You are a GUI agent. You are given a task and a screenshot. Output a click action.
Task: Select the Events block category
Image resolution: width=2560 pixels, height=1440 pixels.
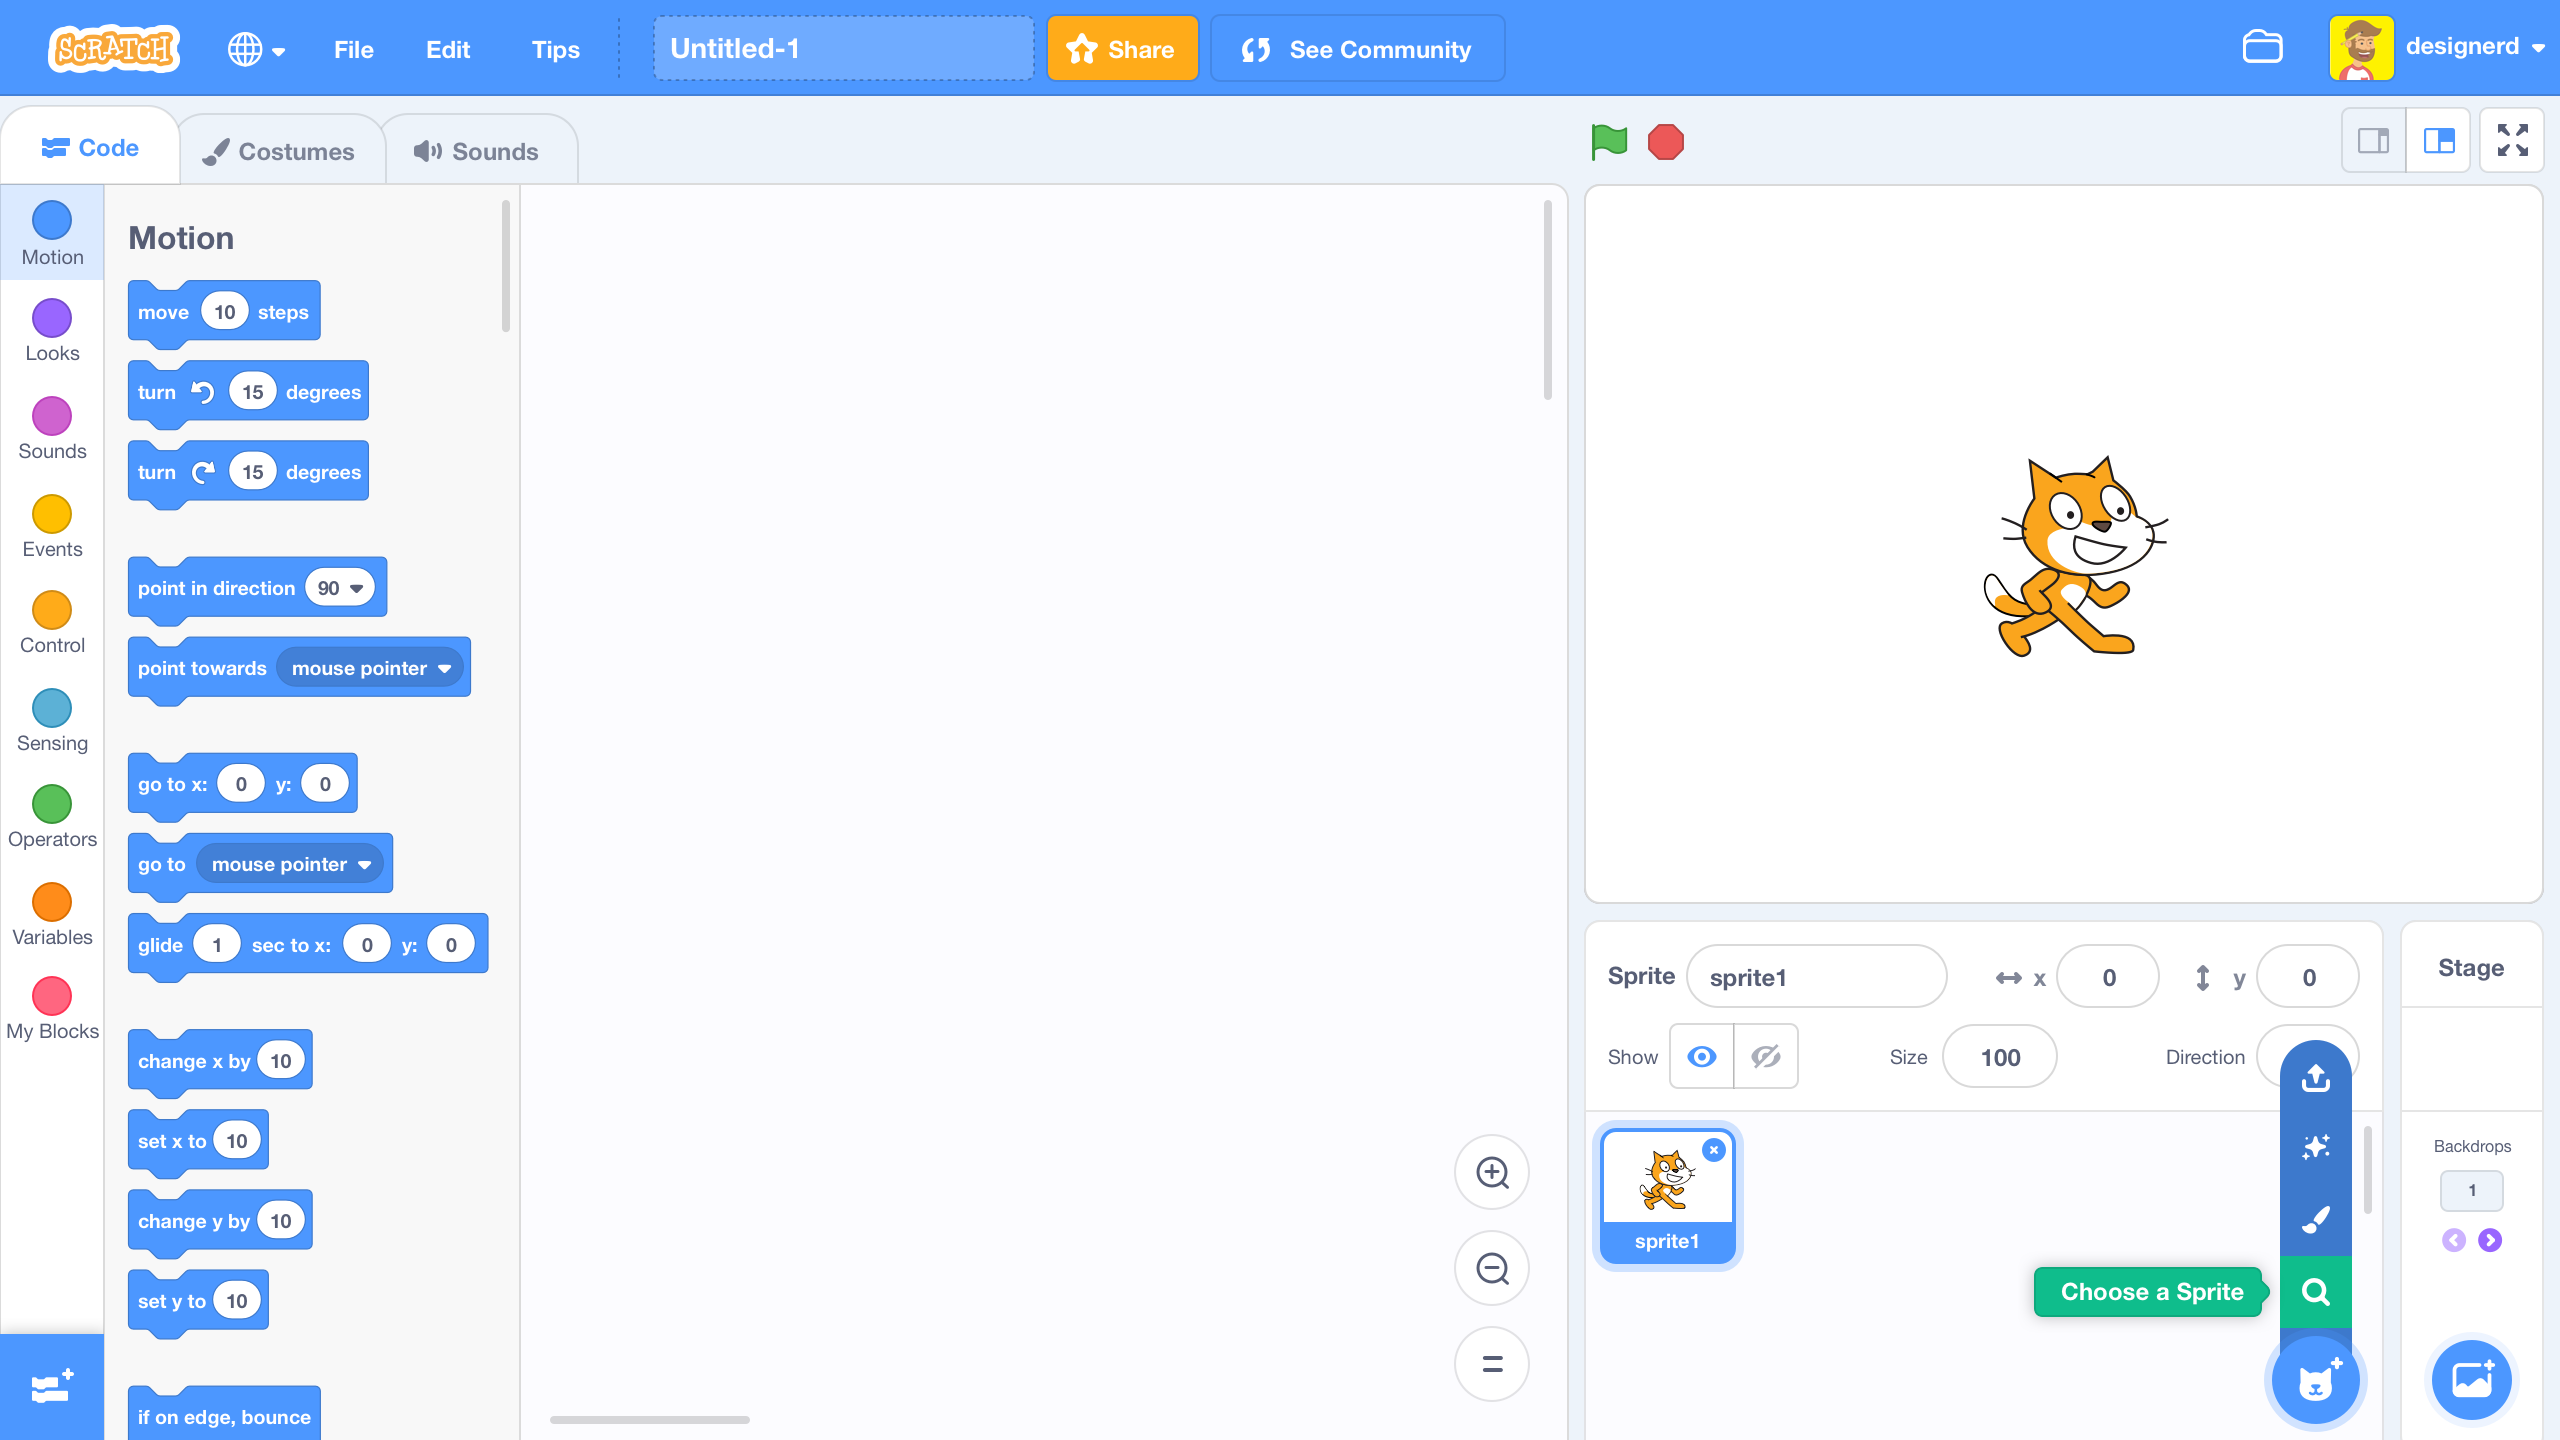pos(51,525)
